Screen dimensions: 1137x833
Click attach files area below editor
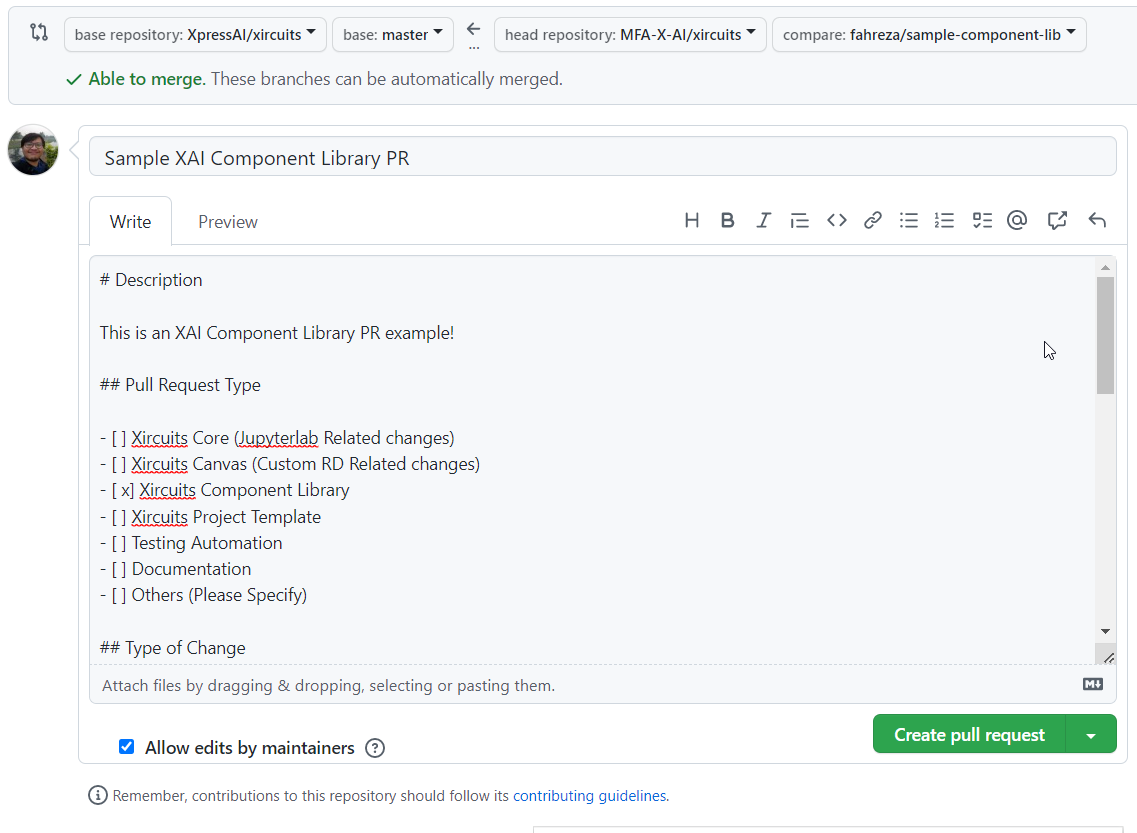point(602,685)
